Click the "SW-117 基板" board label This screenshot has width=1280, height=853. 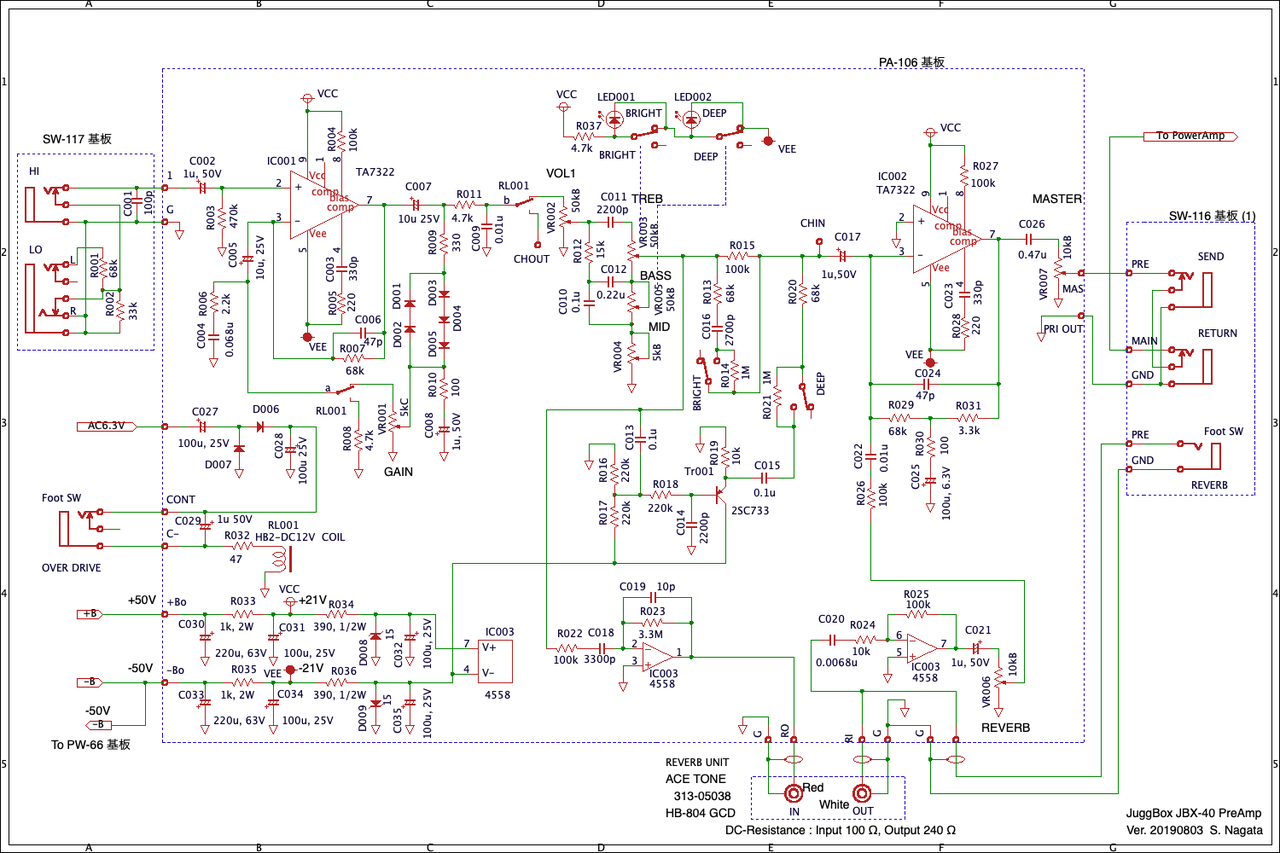(x=76, y=138)
